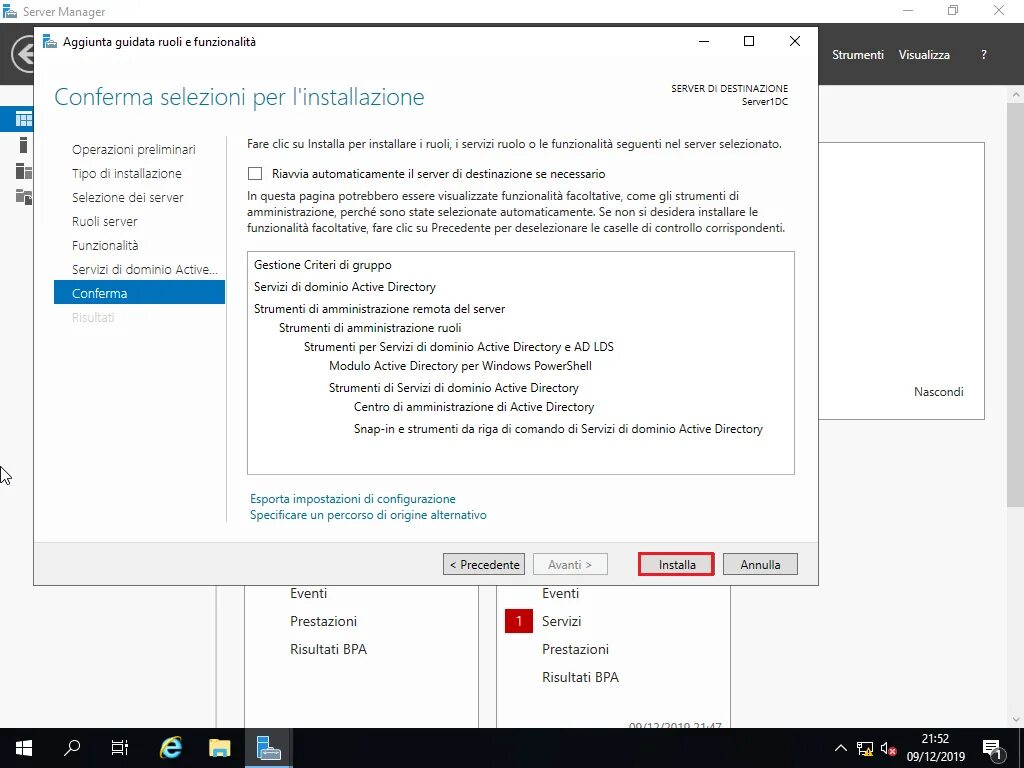Select Centro di amministrazione di Active Directory
The width and height of the screenshot is (1024, 768).
pos(474,407)
